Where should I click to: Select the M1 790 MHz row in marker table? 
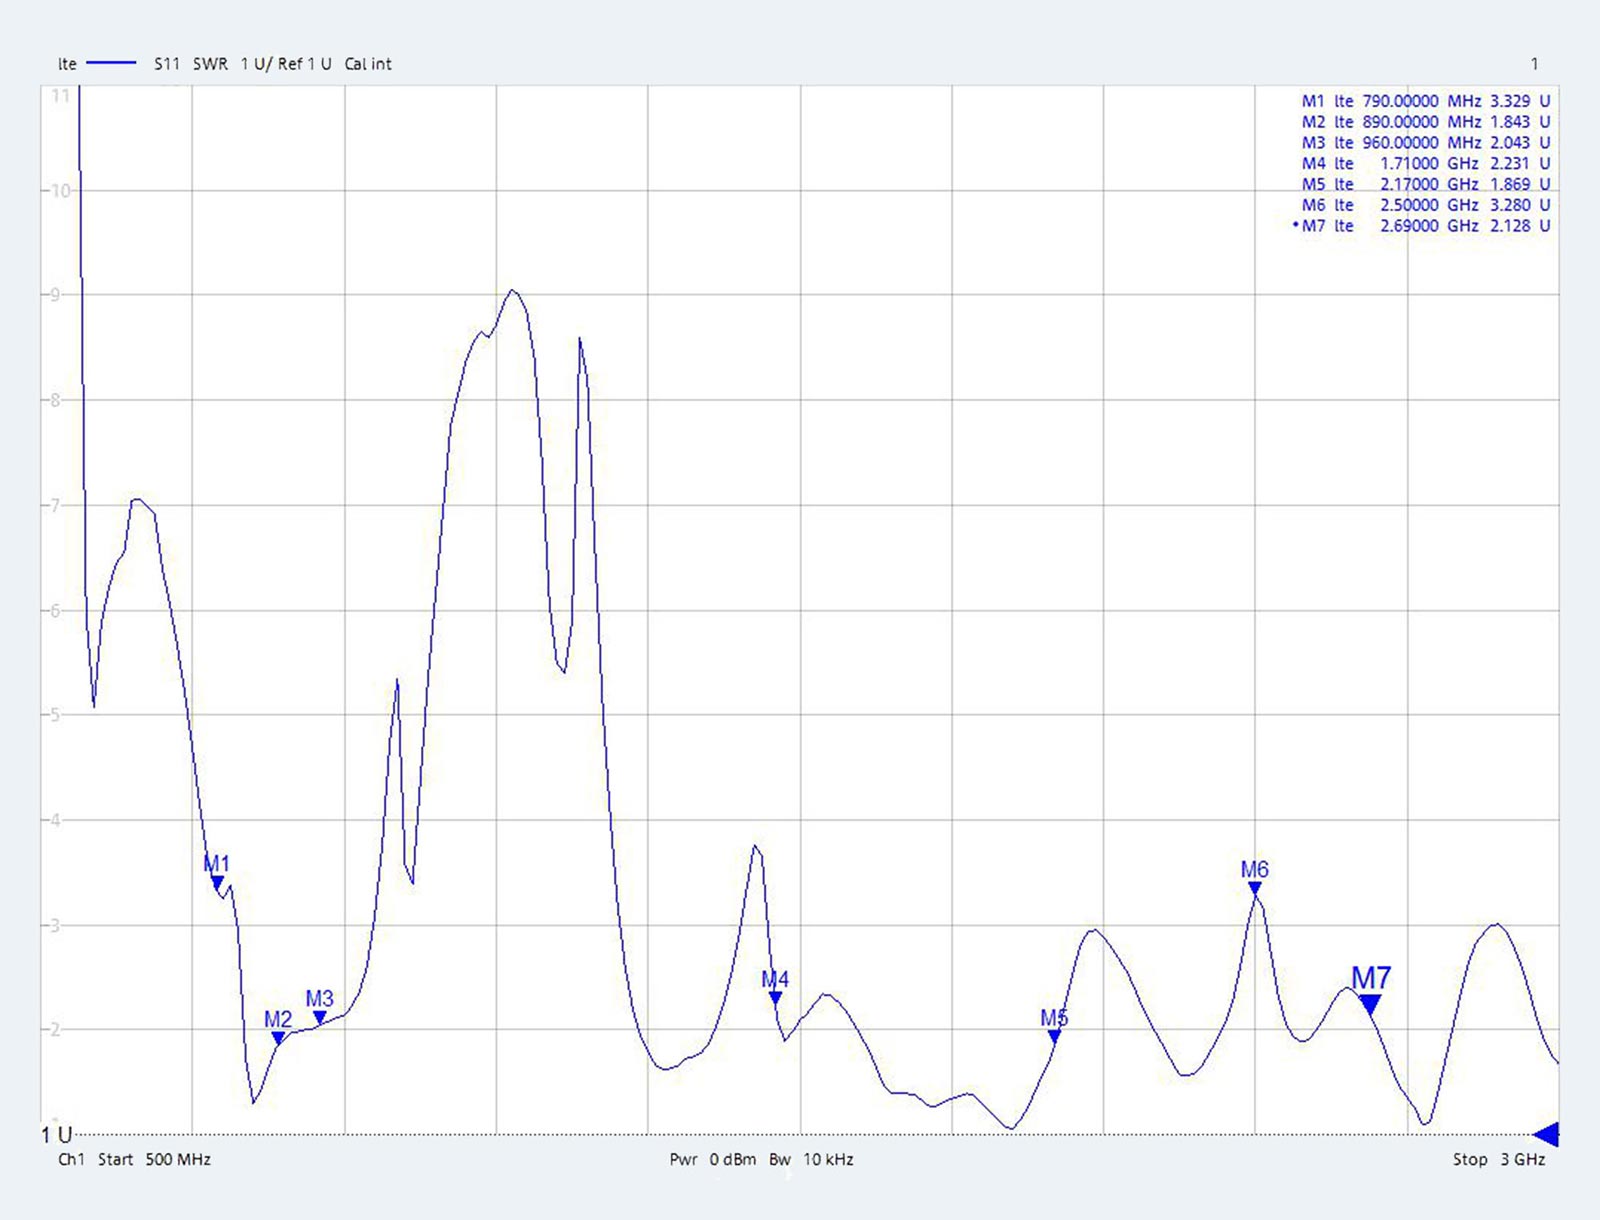1425,101
